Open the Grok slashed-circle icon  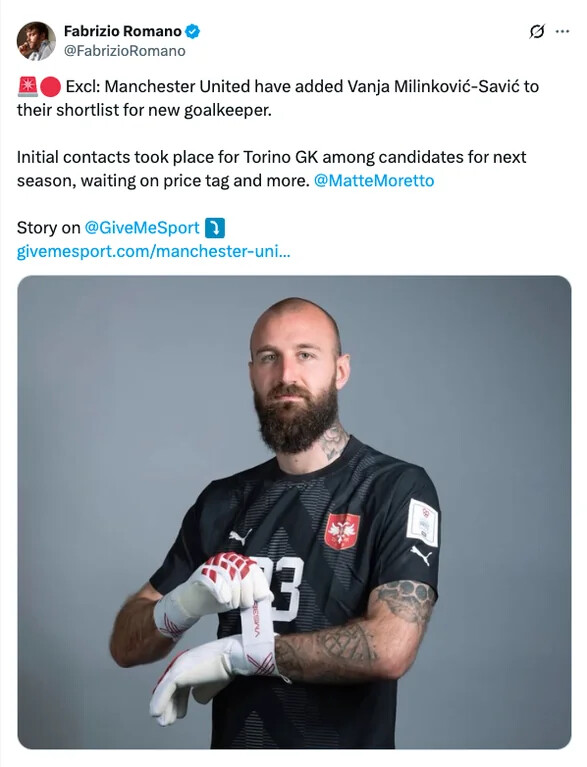point(537,32)
